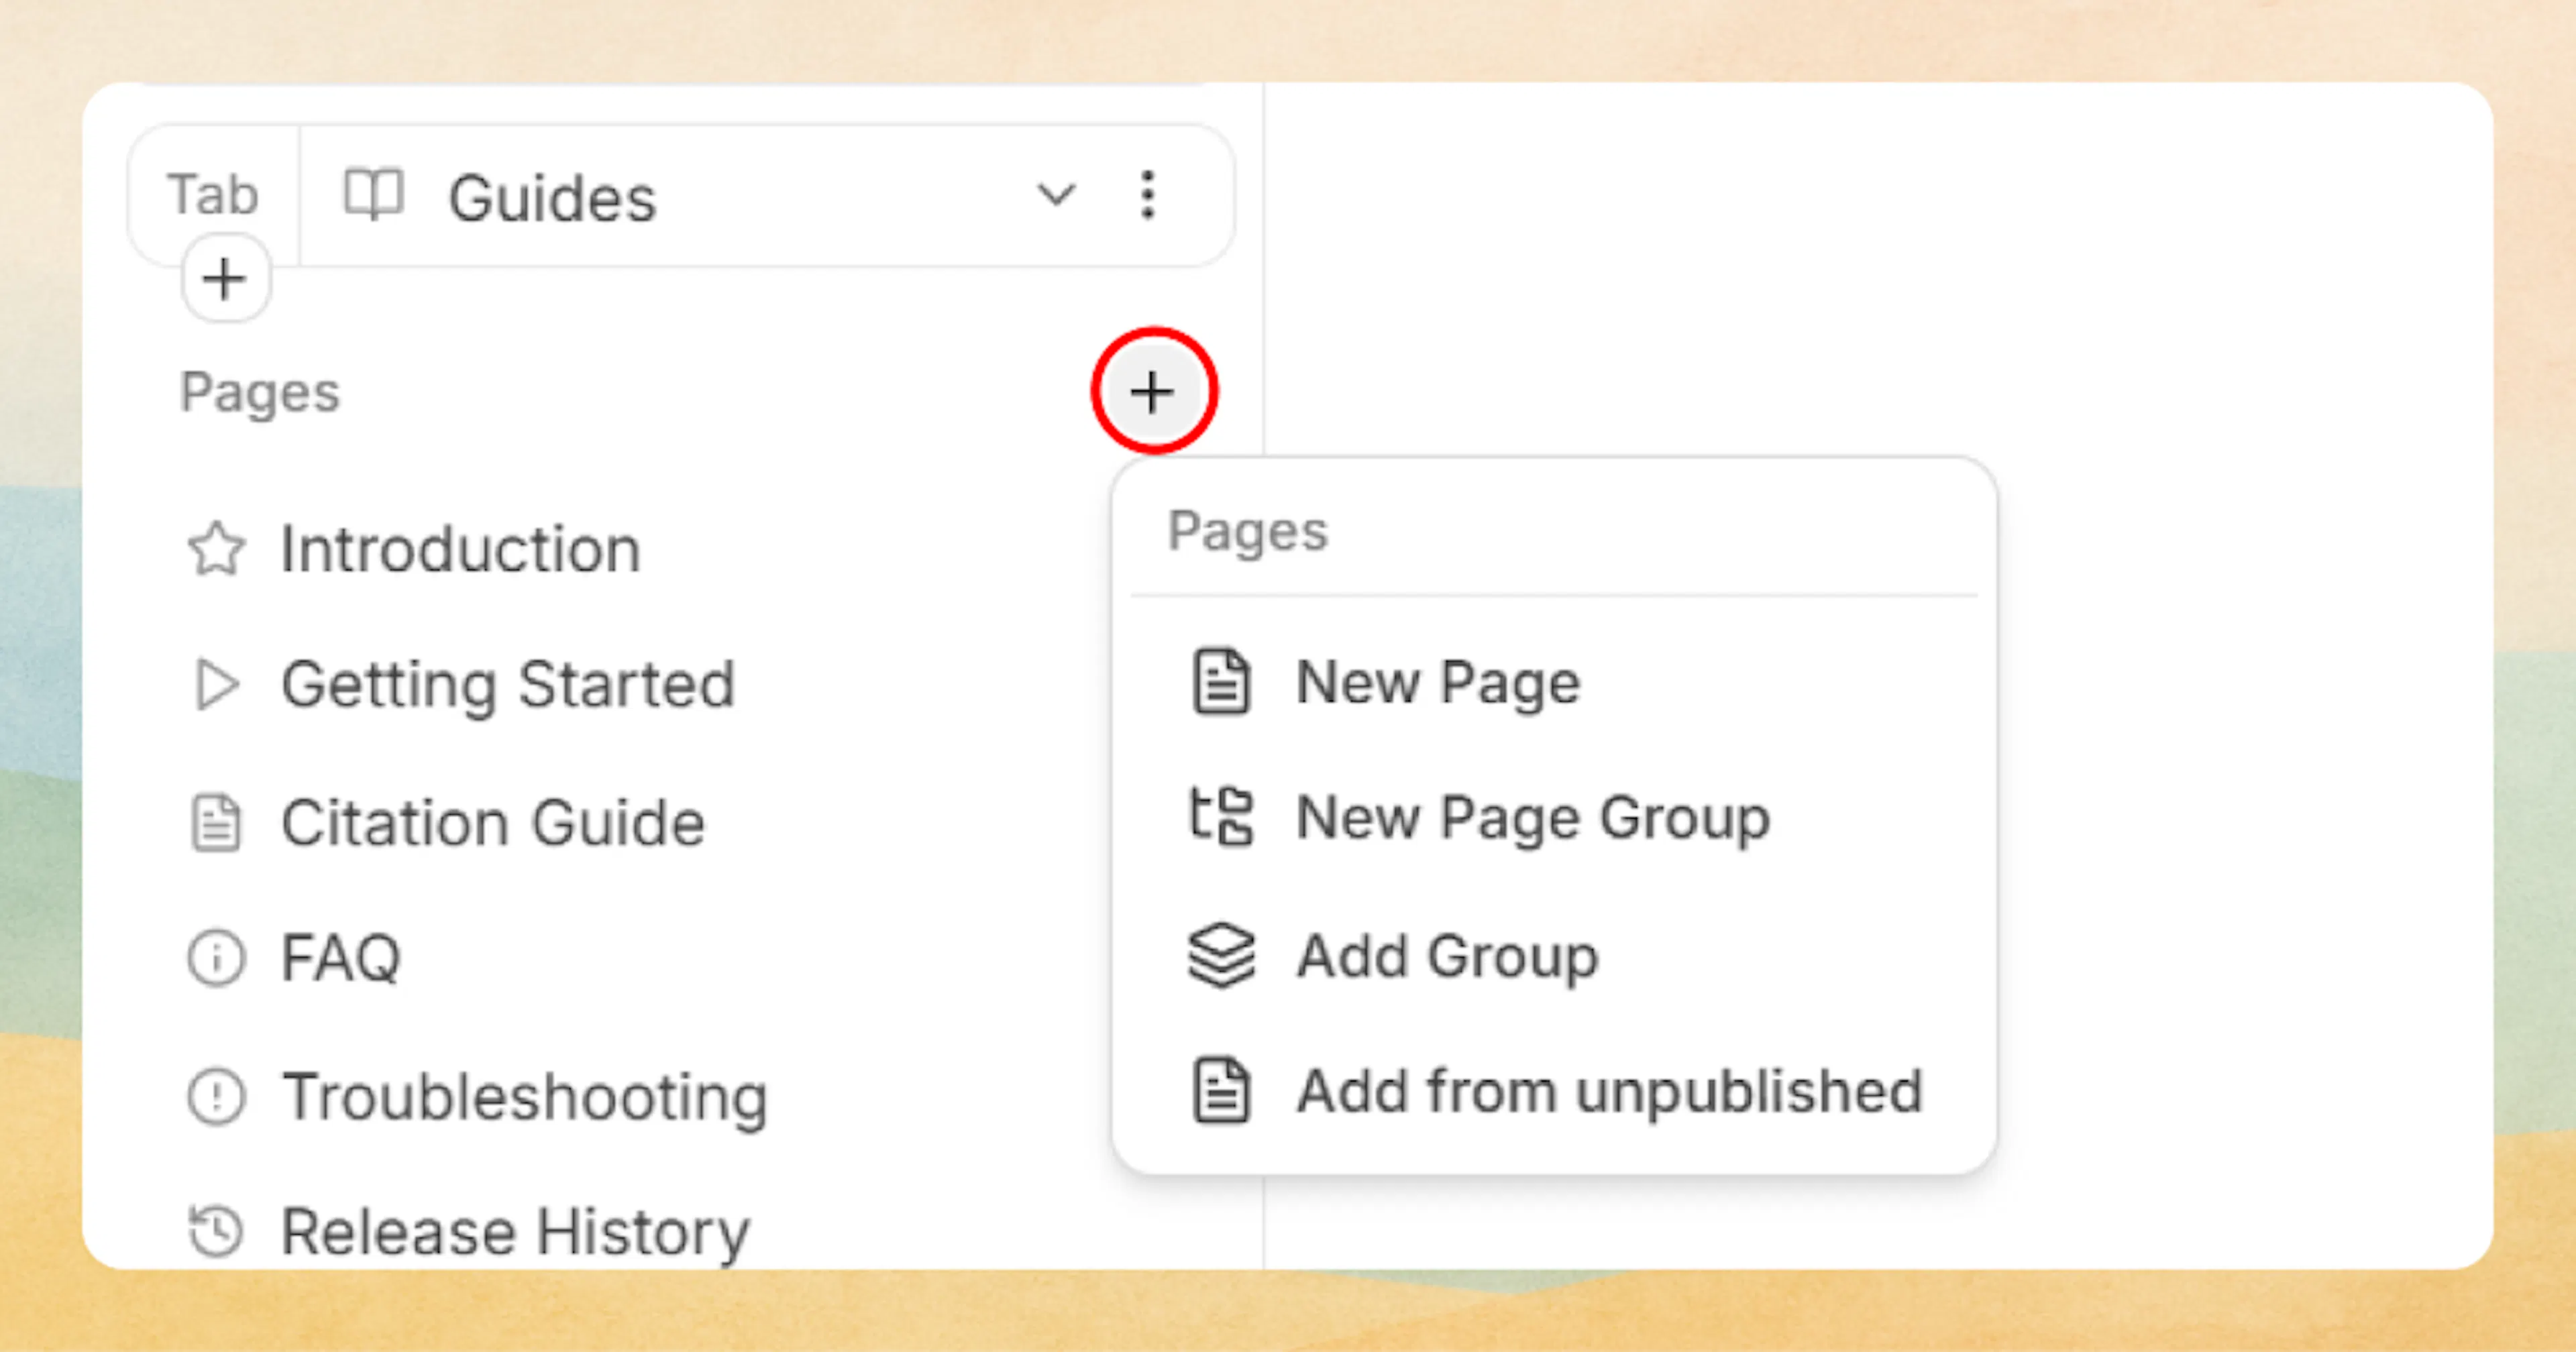Open the Release History page

tap(513, 1230)
